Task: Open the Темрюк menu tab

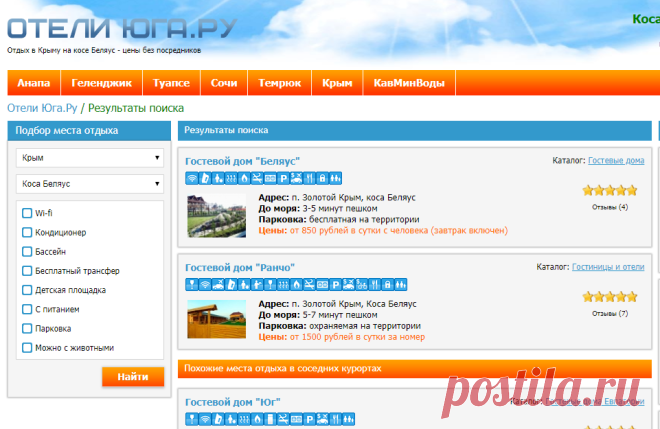Action: 279,83
